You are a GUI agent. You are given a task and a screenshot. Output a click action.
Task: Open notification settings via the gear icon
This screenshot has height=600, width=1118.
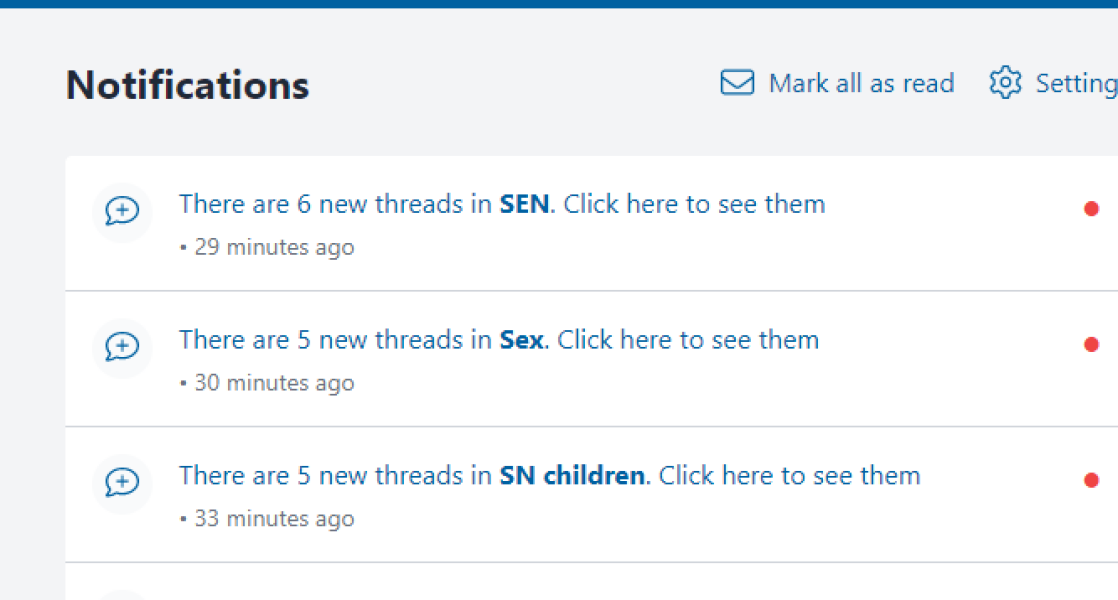coord(1005,83)
